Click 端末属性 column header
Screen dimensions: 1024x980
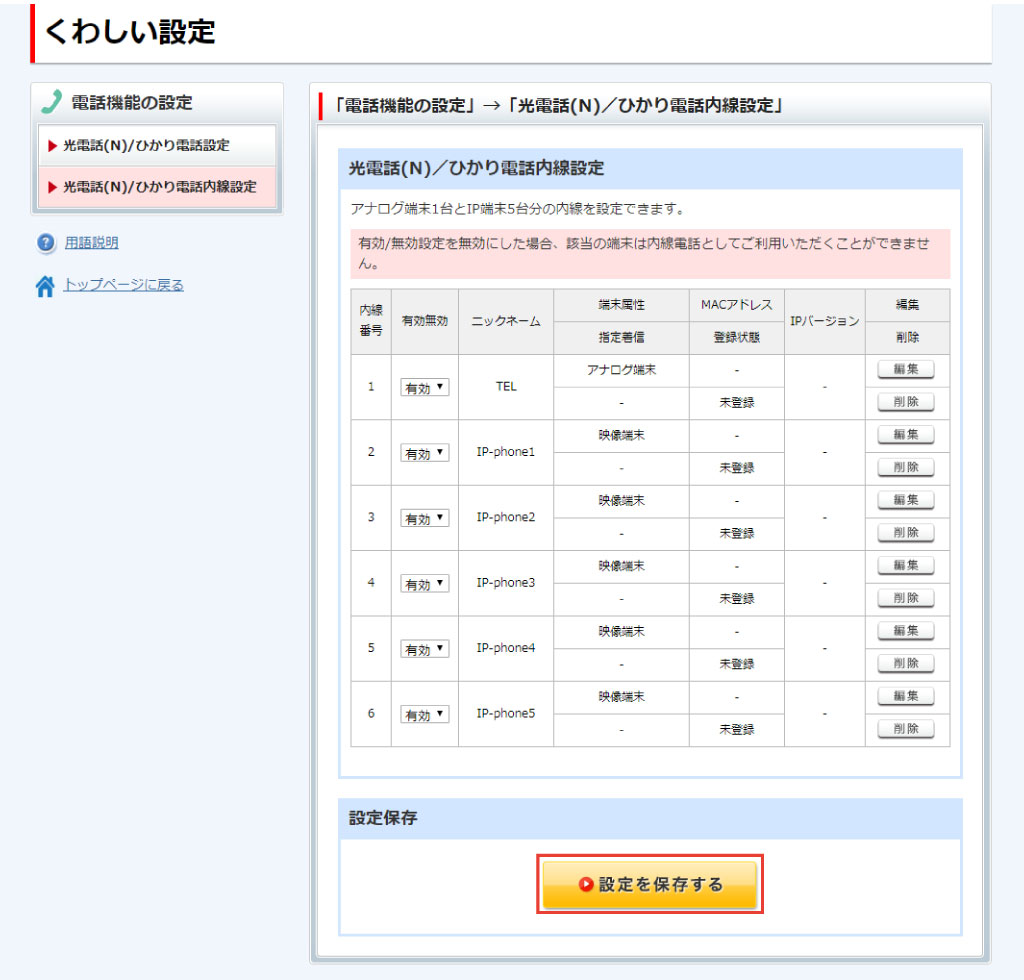[621, 305]
